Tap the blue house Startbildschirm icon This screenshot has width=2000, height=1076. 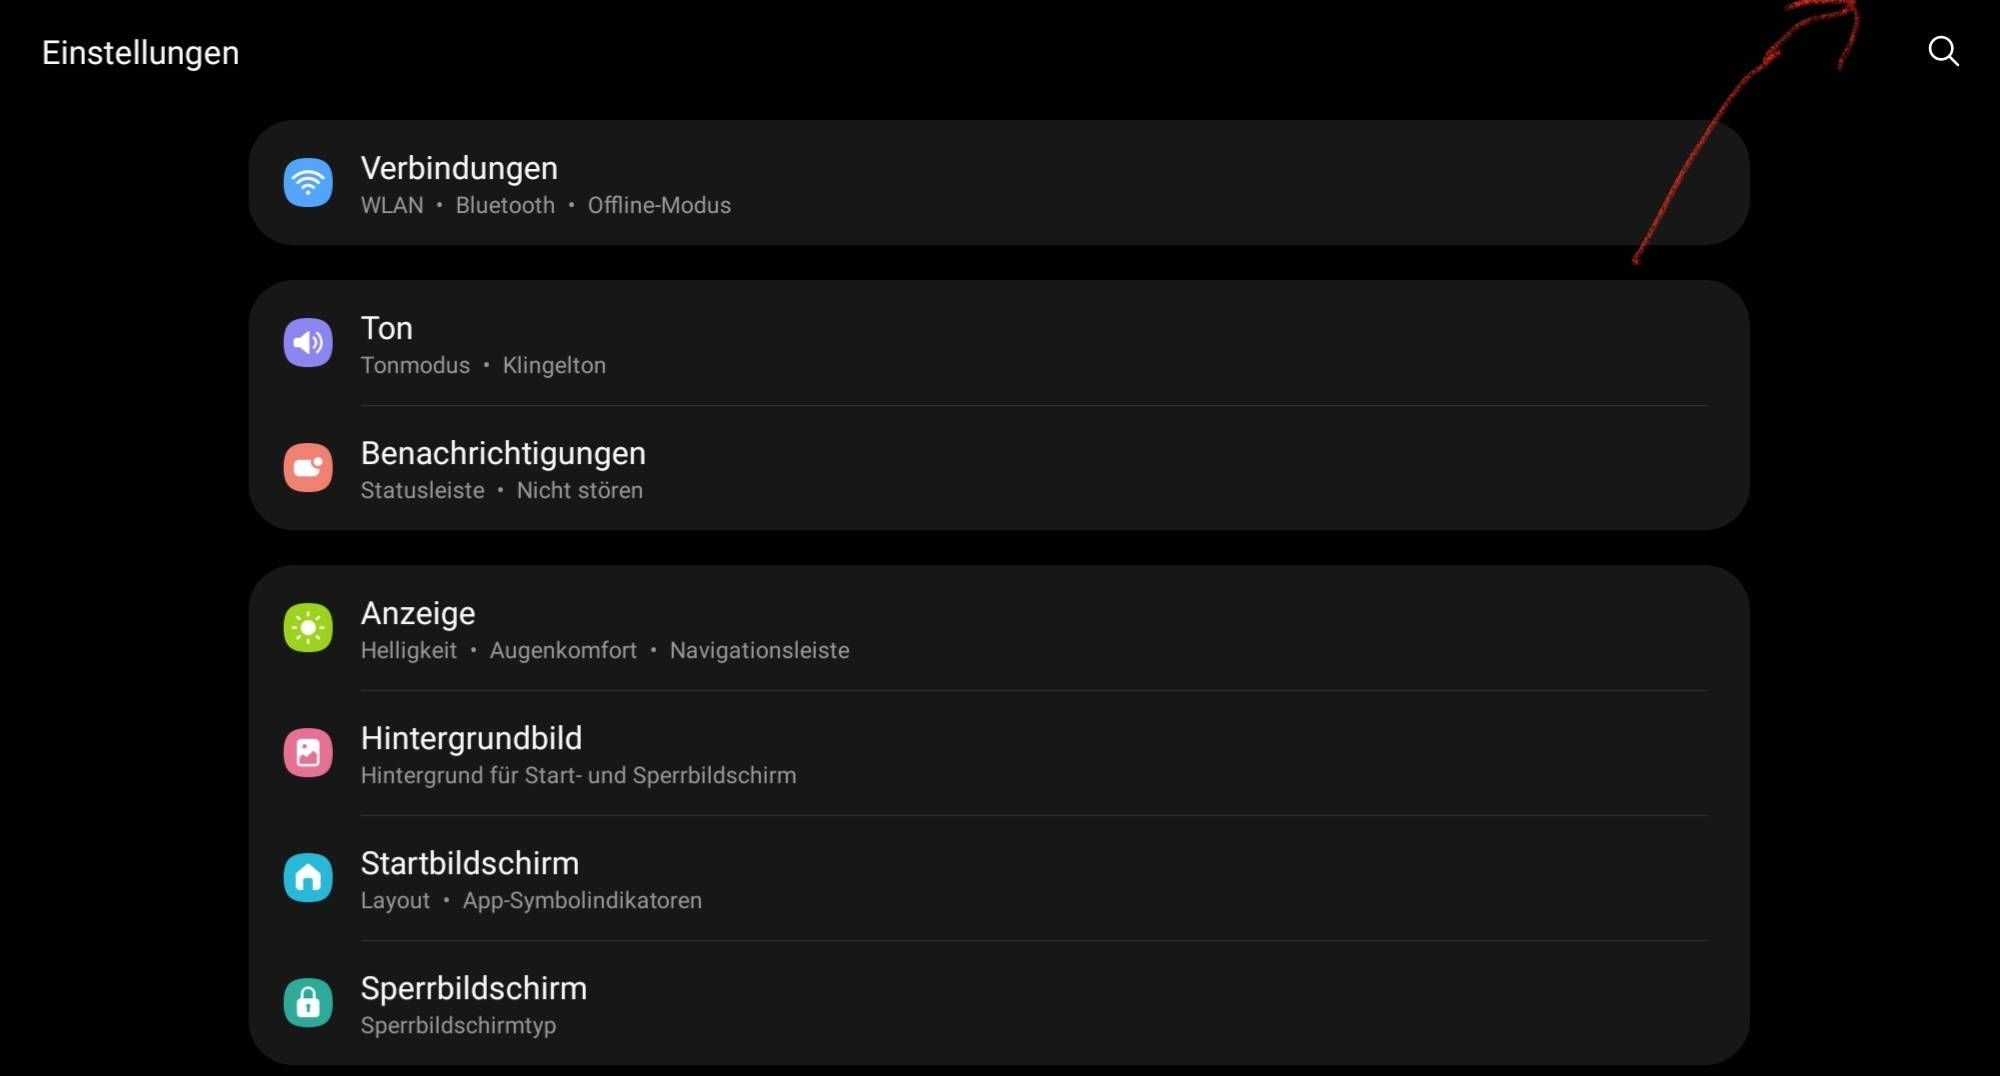[x=308, y=878]
